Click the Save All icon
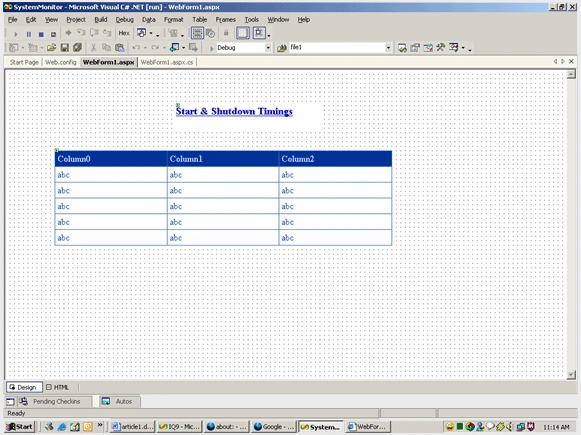 tap(77, 47)
